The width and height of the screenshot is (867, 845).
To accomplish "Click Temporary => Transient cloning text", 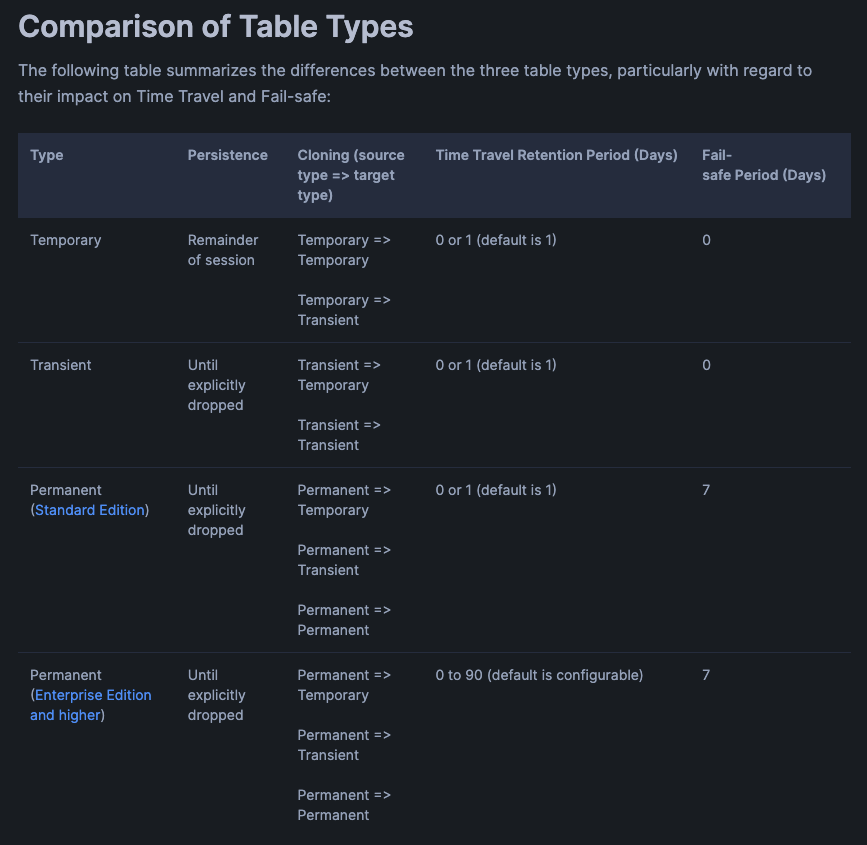I will coord(343,310).
